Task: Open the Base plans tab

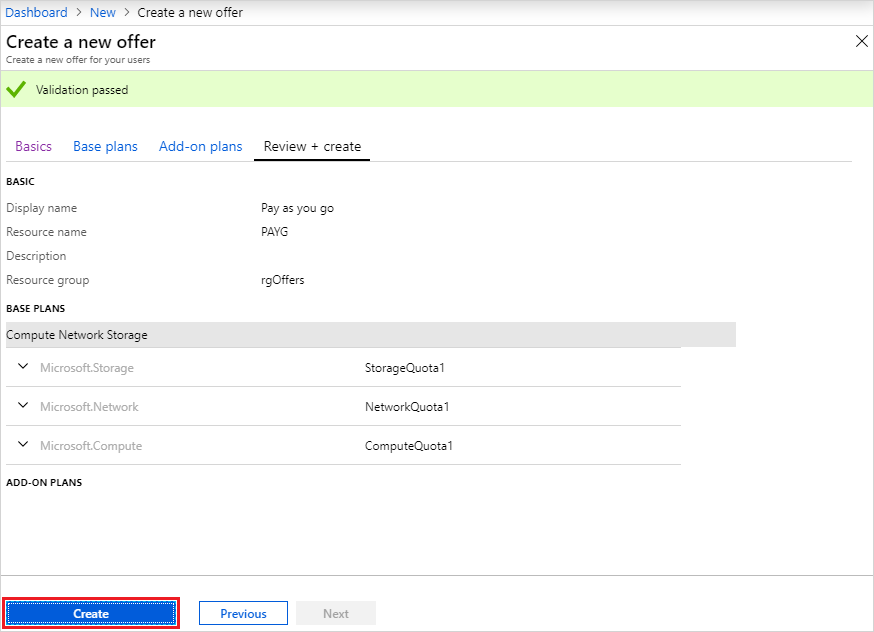Action: pyautogui.click(x=105, y=146)
